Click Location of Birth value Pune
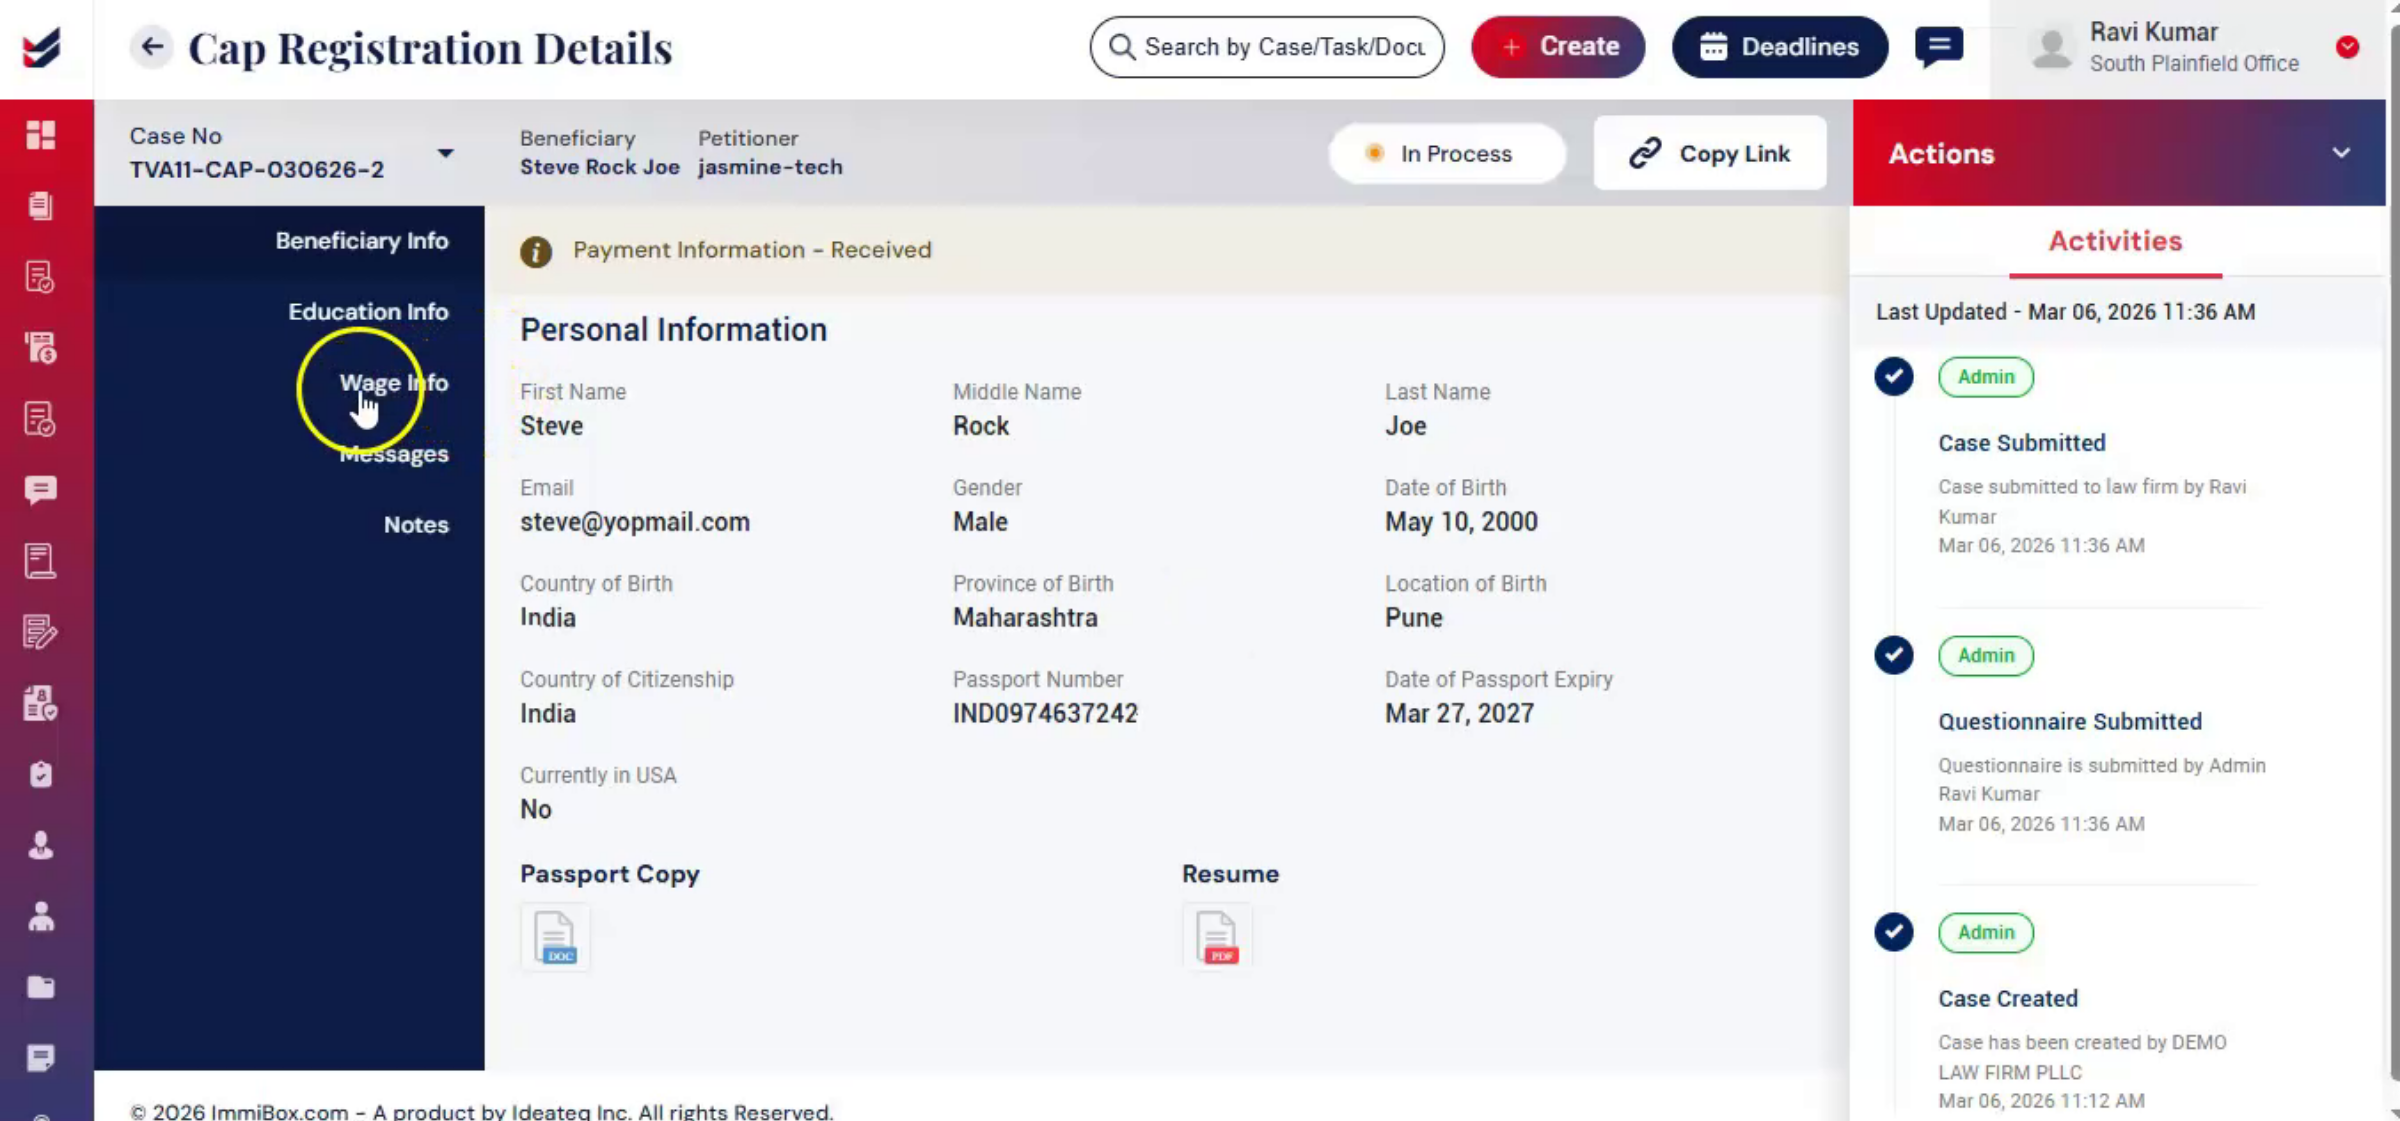The image size is (2400, 1121). tap(1413, 617)
